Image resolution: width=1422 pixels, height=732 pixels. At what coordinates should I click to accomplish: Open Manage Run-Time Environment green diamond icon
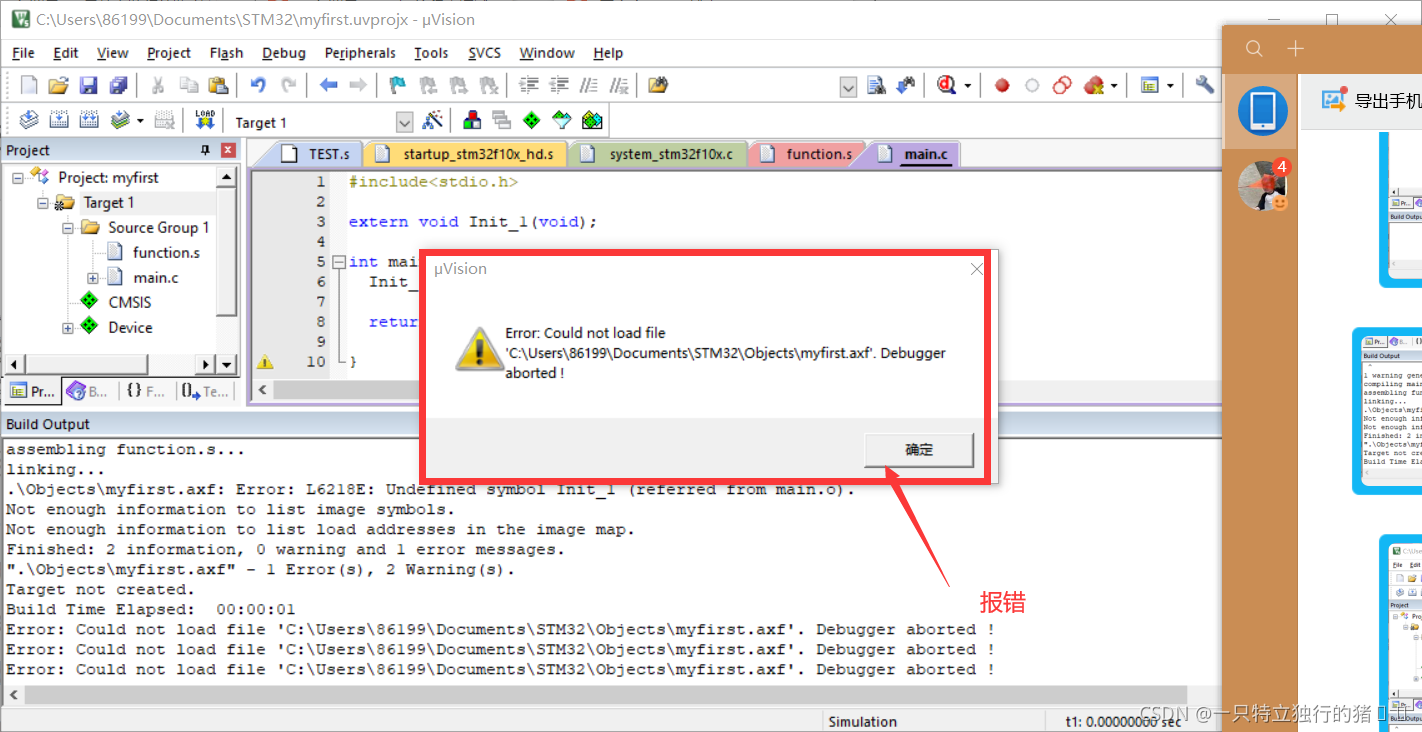tap(532, 121)
